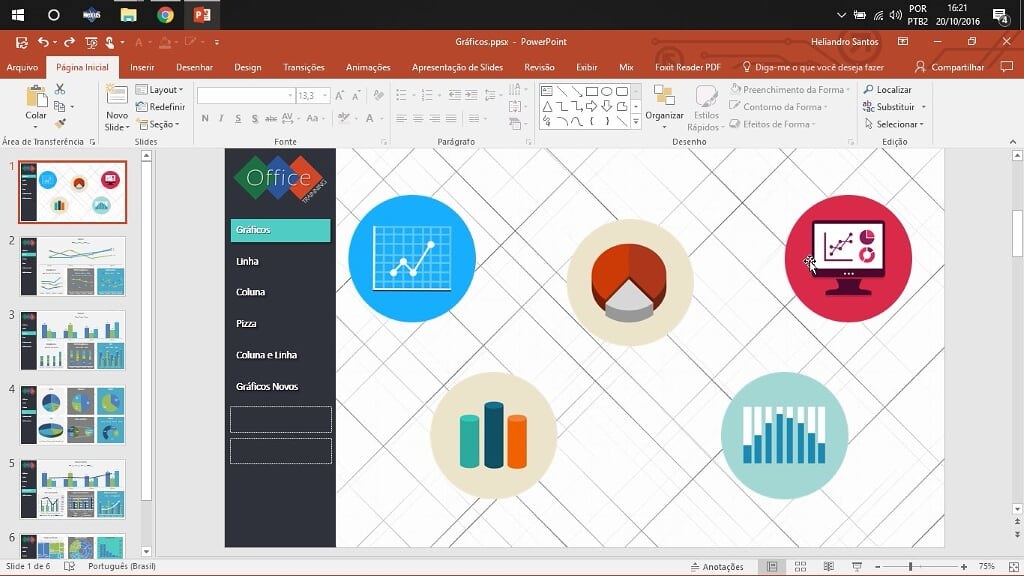Click the Cut scissors icon
Screen dimensions: 1024x576
point(60,90)
